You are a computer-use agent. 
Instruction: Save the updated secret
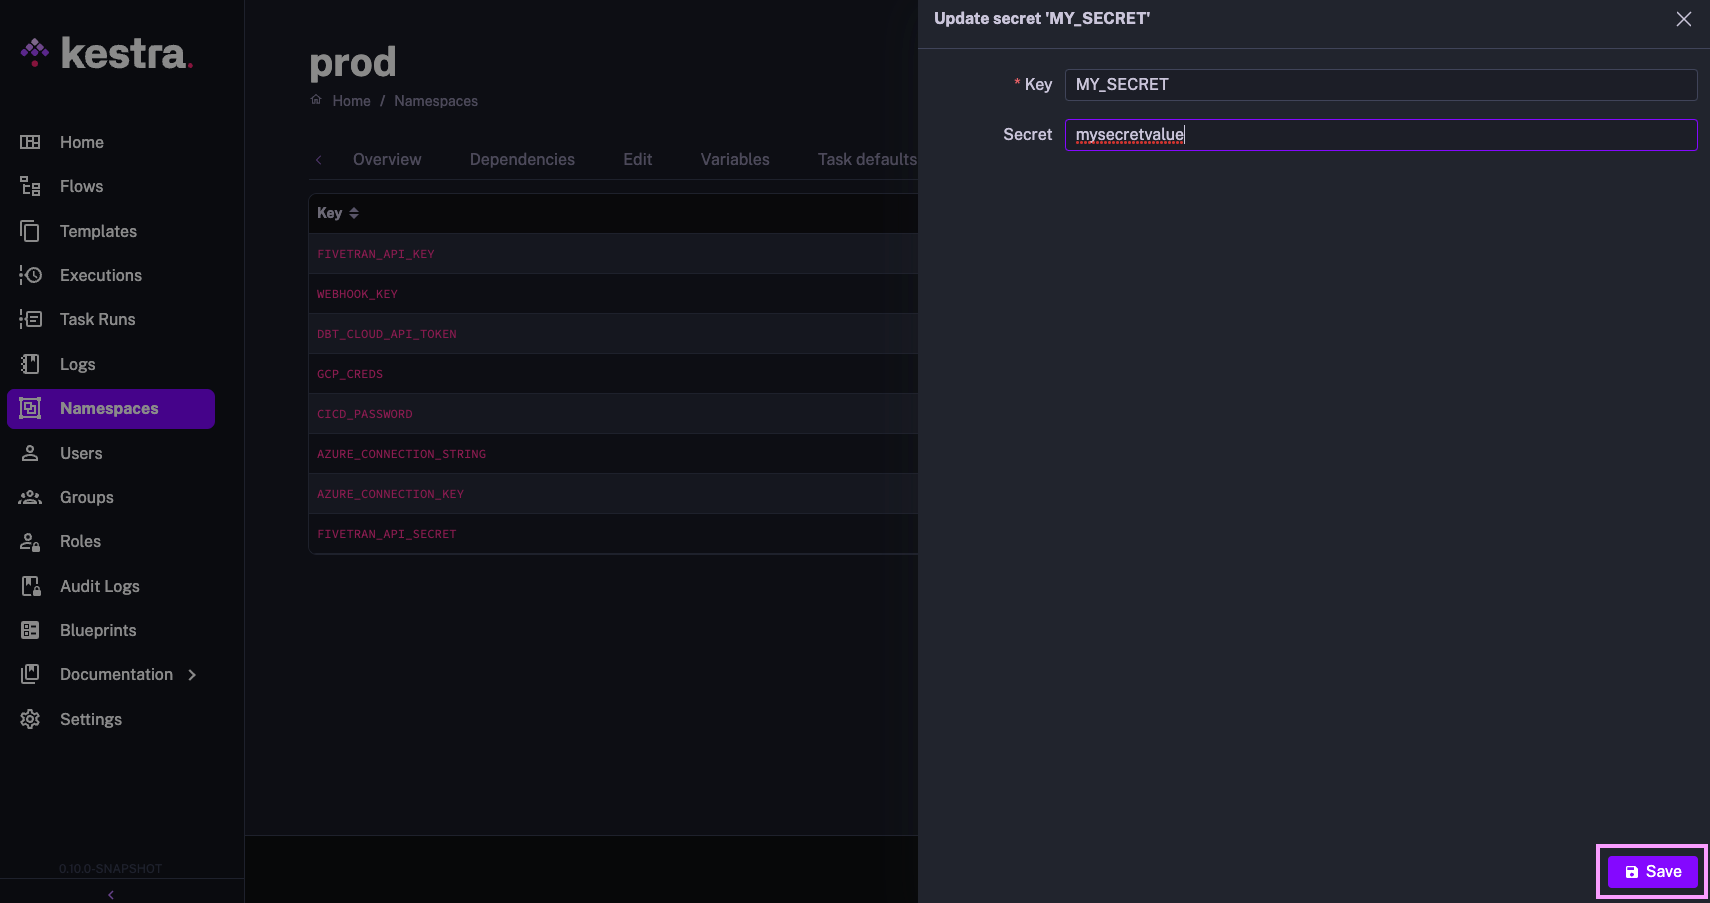(1652, 872)
